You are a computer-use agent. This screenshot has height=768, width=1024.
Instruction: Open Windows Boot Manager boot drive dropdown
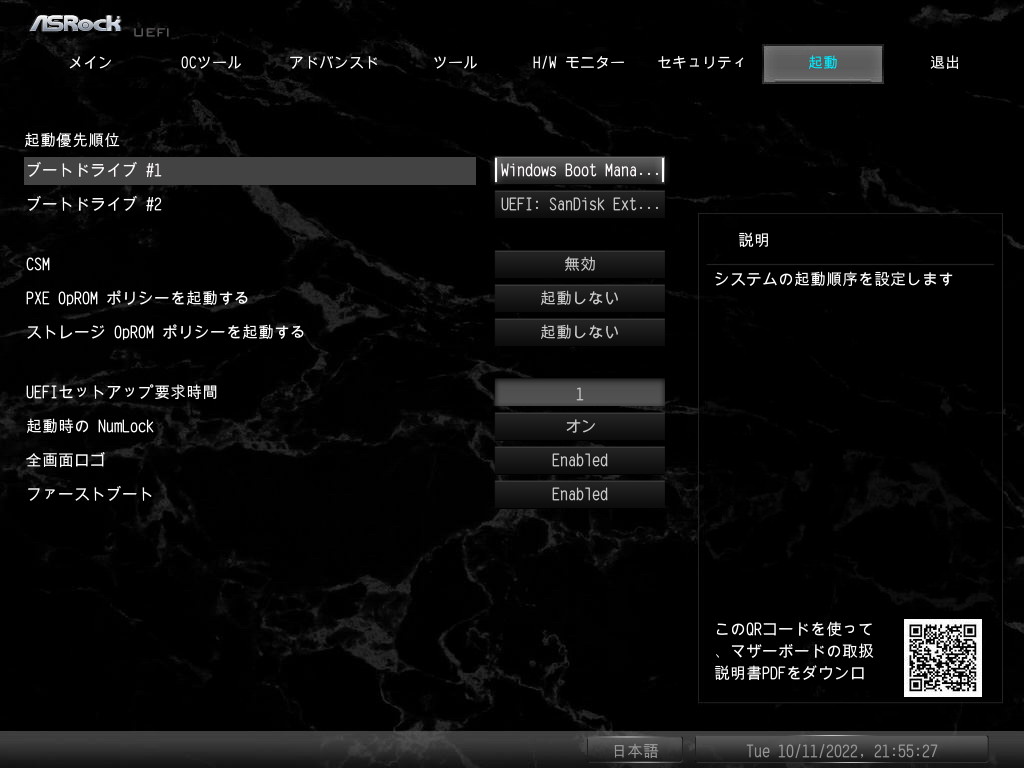pos(579,170)
